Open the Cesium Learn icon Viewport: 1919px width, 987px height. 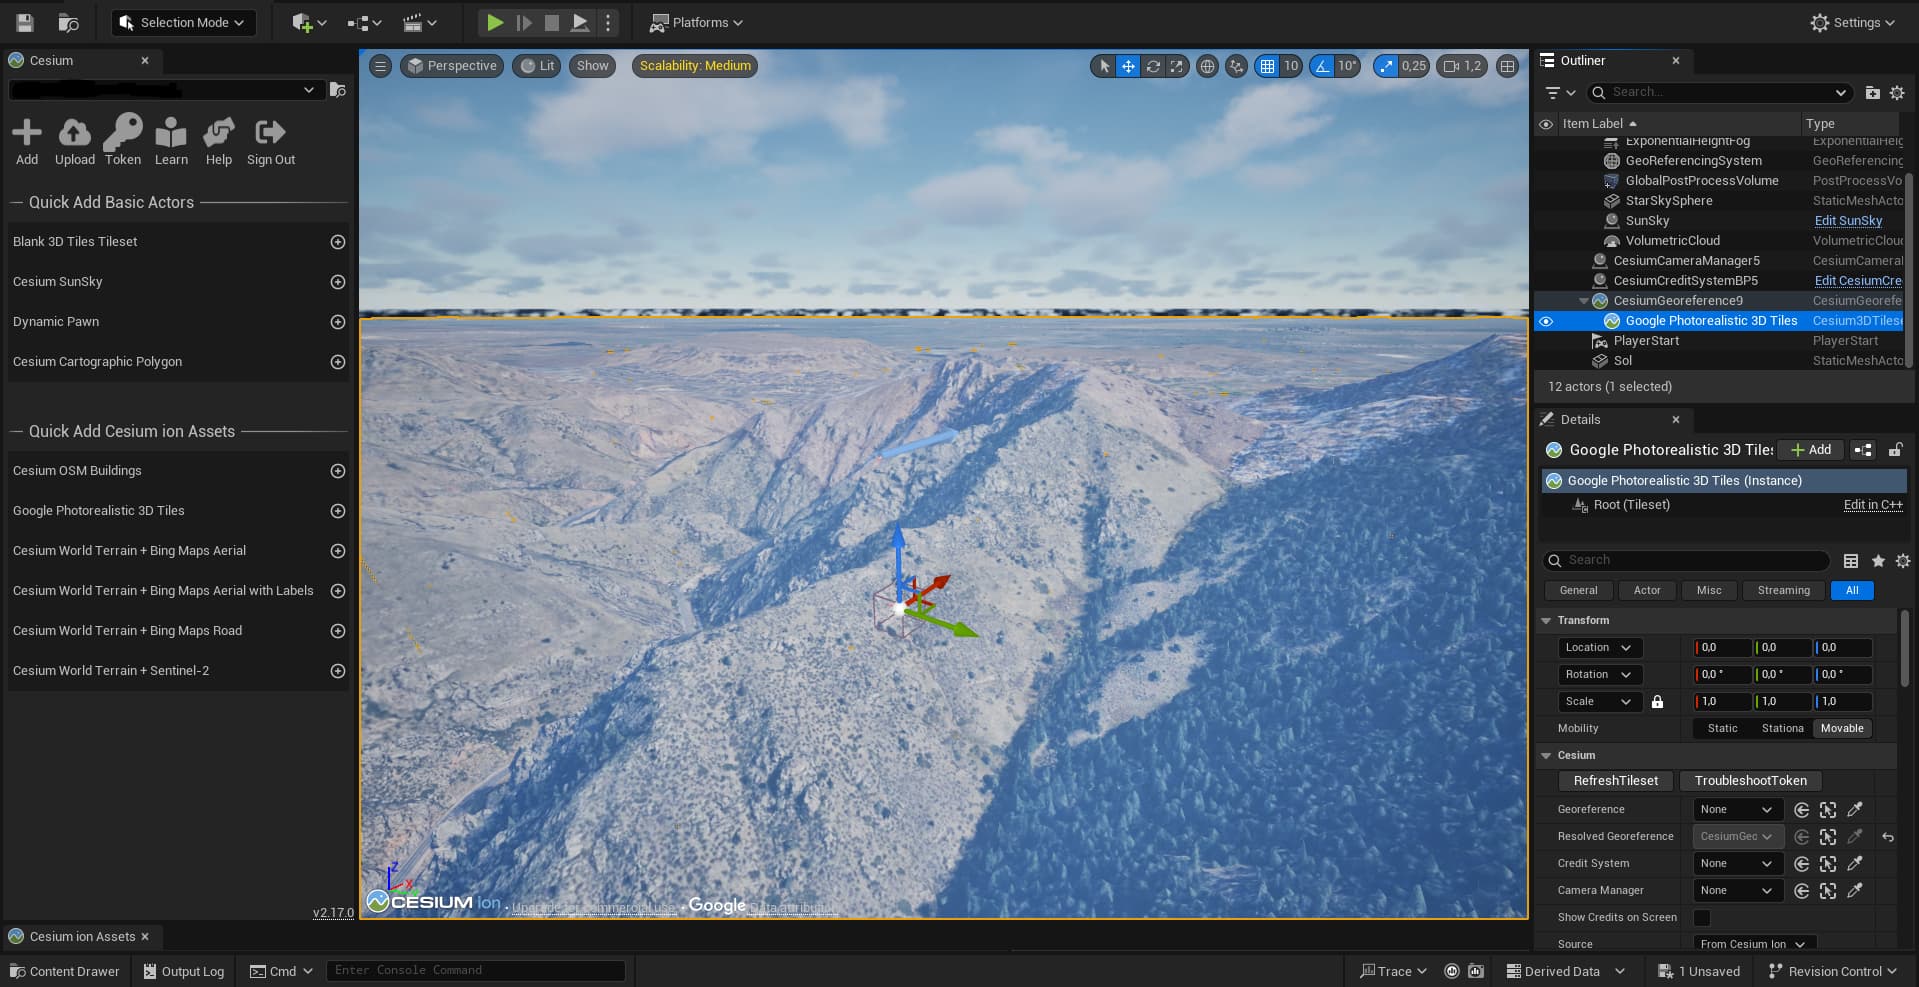[171, 141]
